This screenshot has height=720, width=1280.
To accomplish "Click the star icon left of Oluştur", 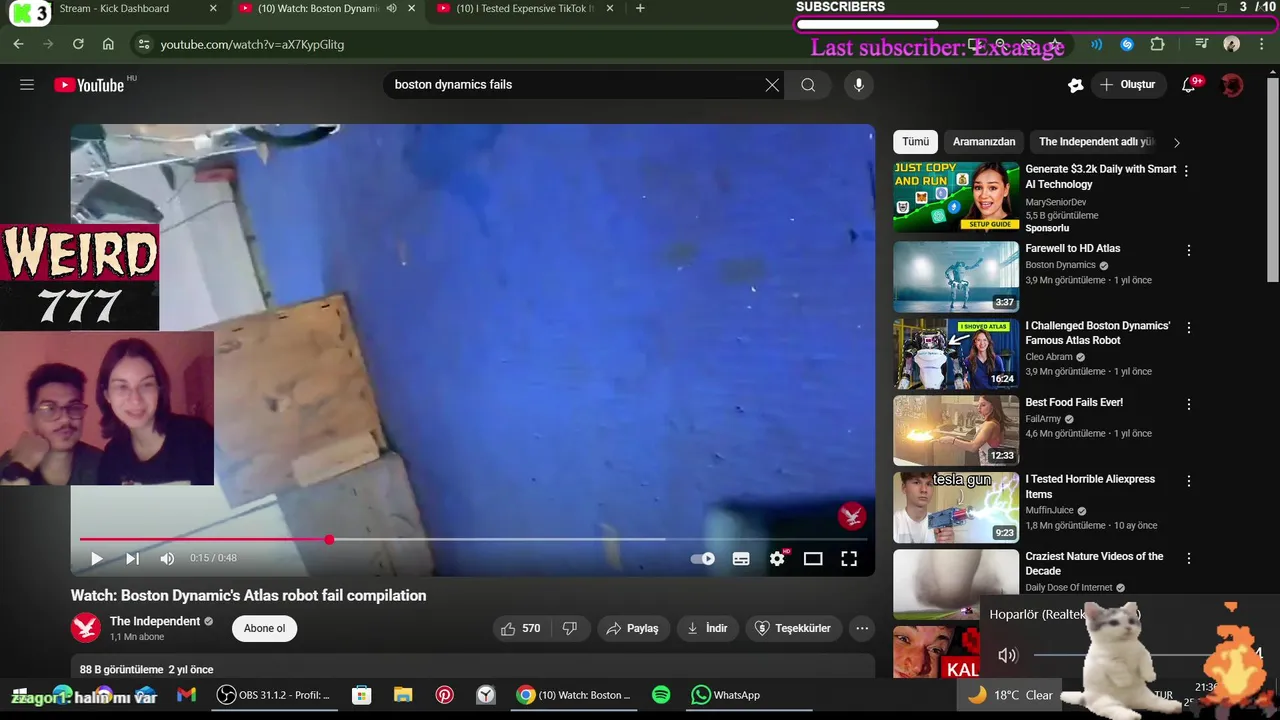I will coord(1075,85).
